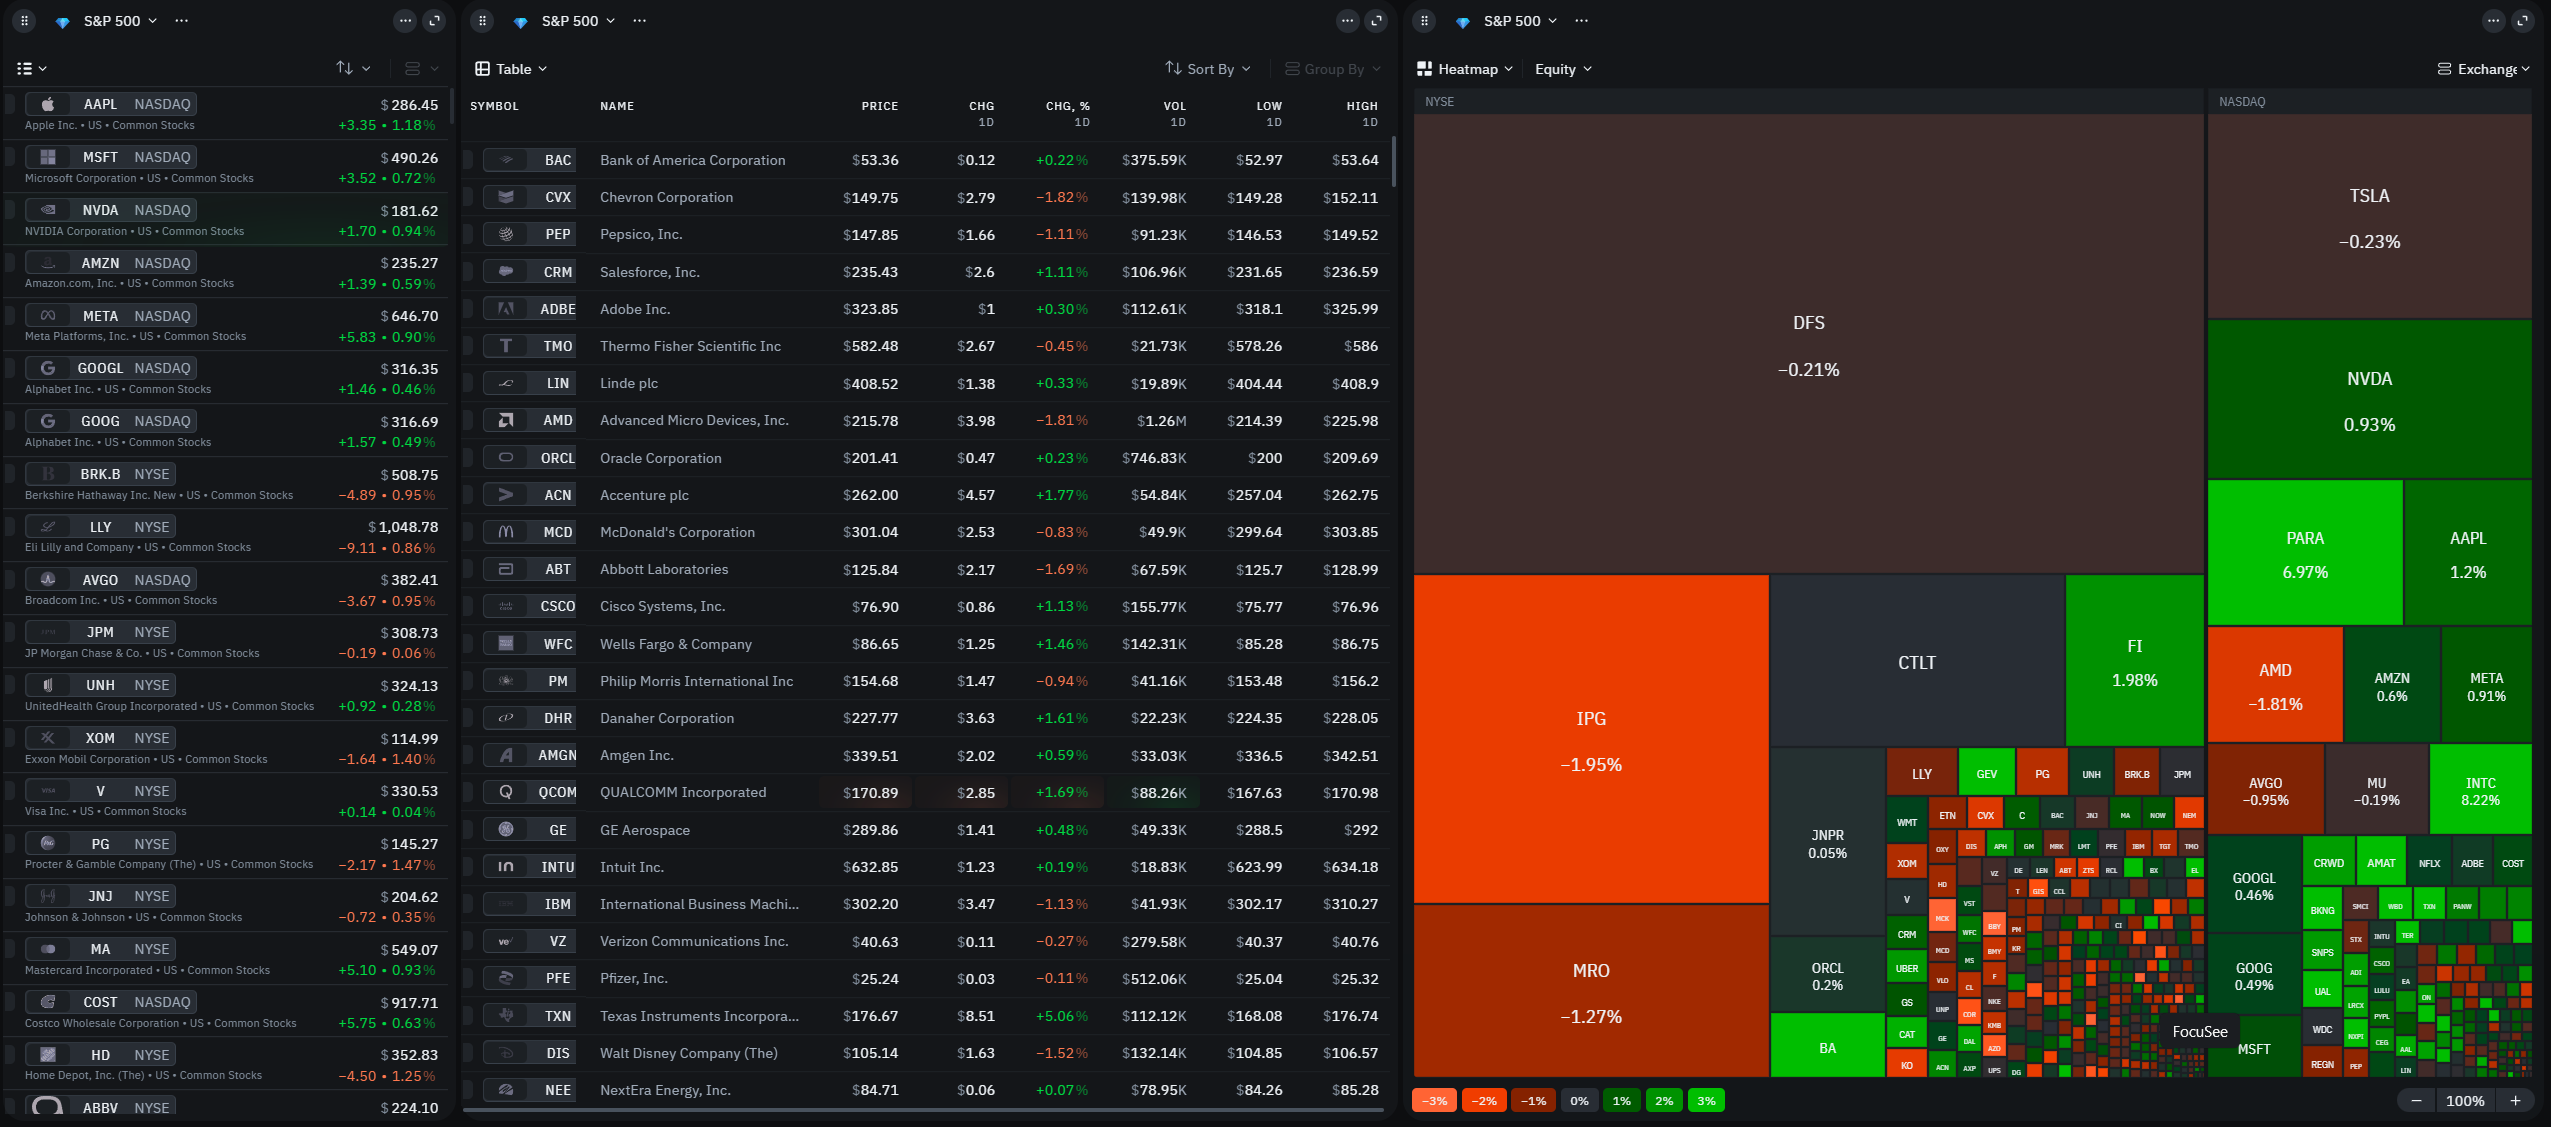Open the Sort By menu

point(1208,69)
